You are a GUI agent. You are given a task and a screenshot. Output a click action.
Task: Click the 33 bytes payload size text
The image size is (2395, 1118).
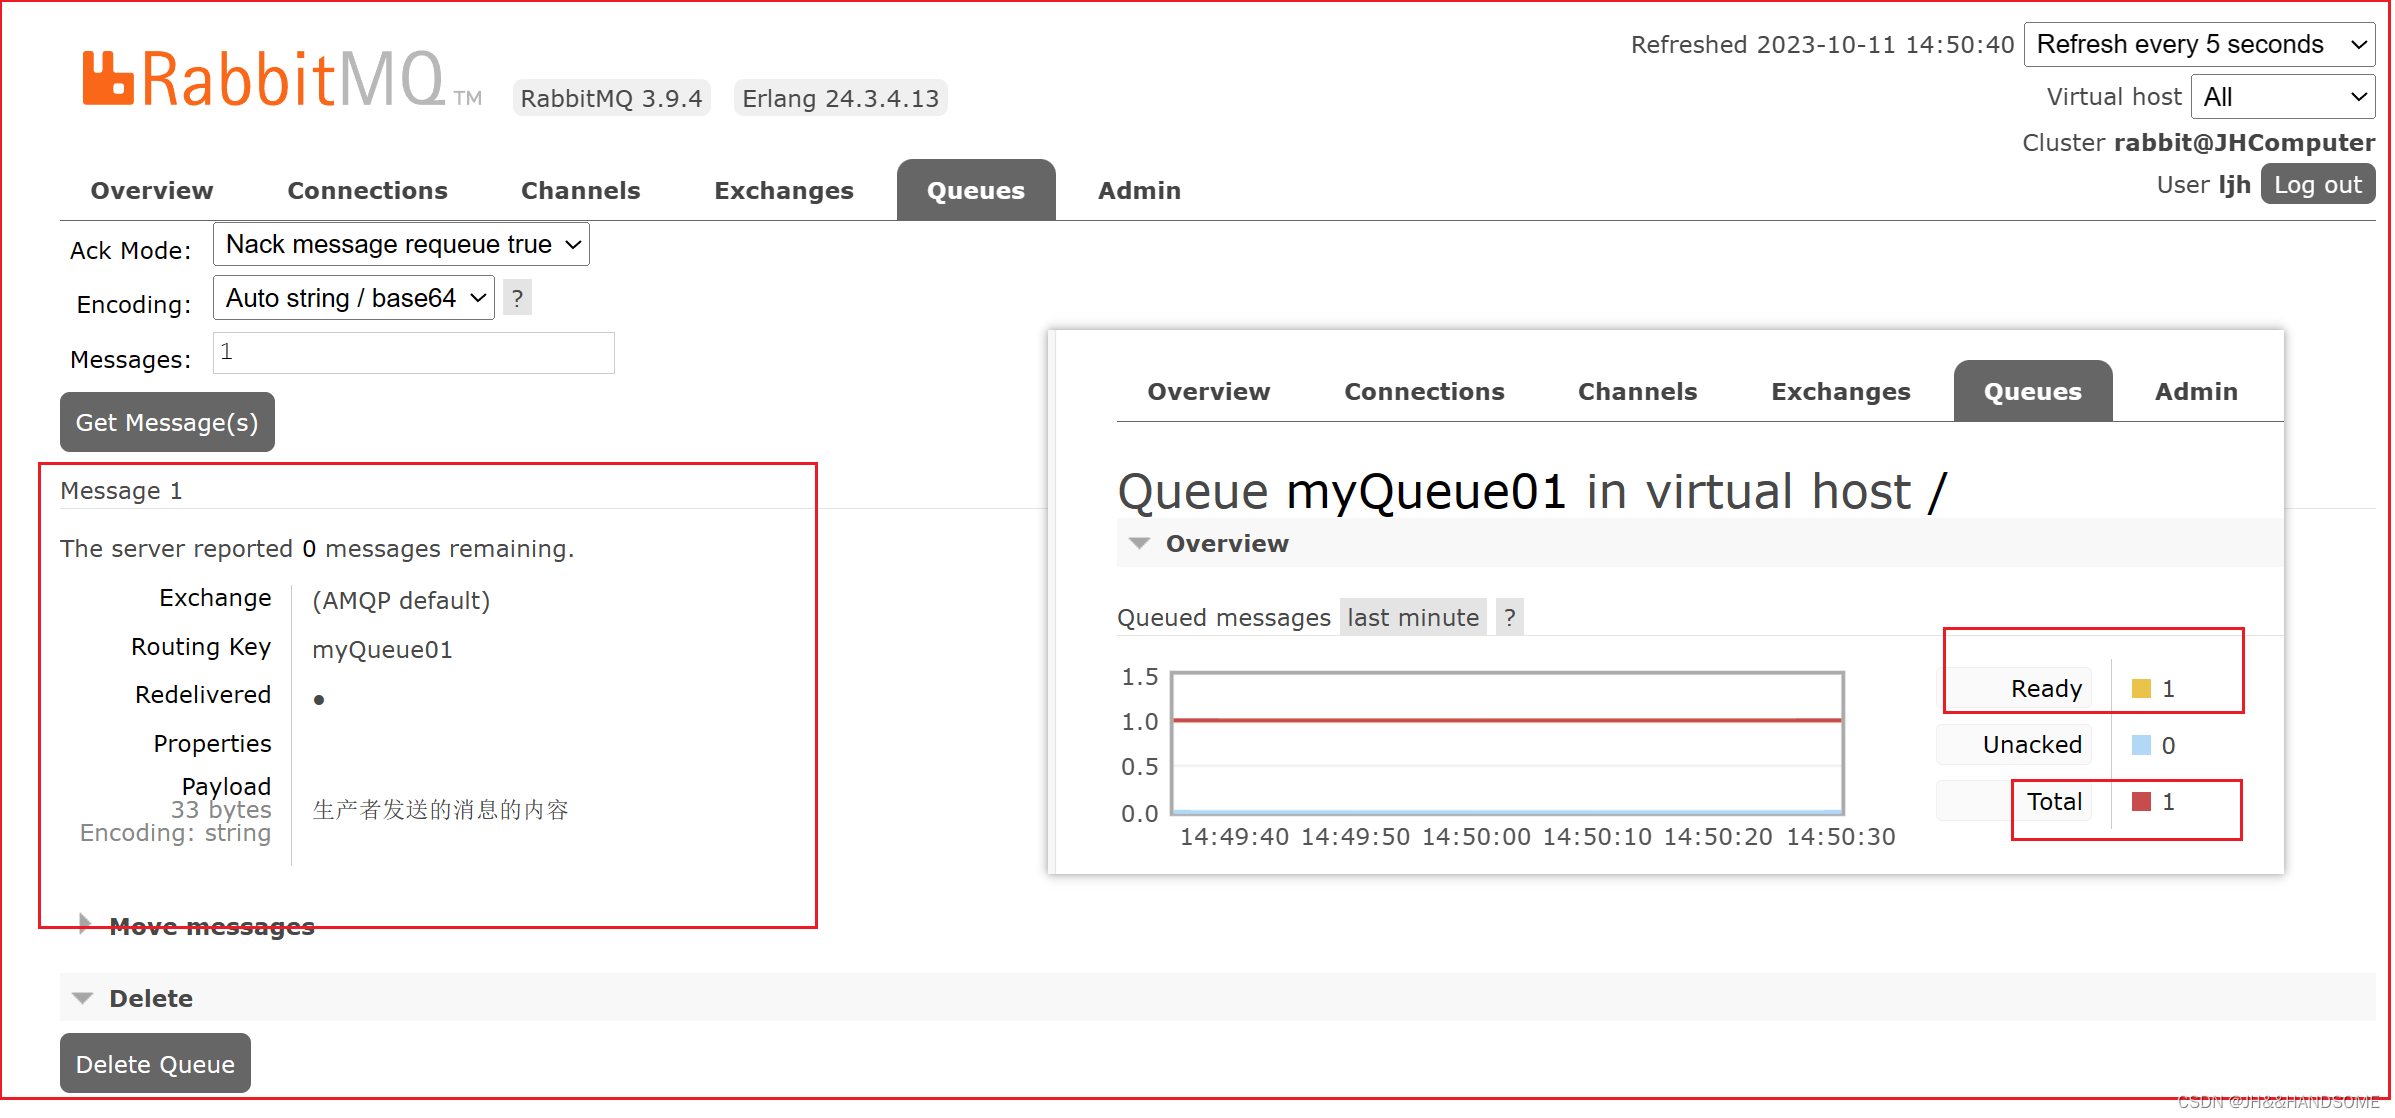coord(221,809)
